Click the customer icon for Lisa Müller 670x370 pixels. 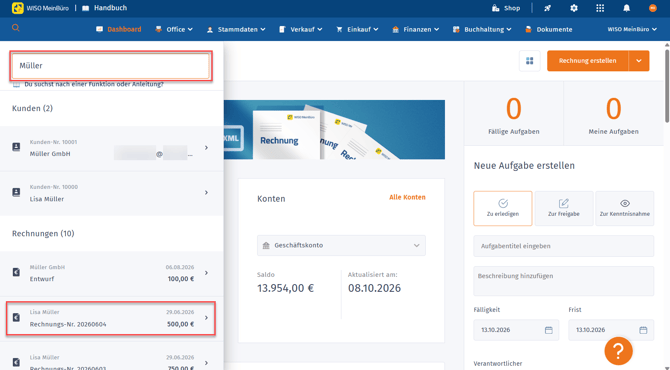click(x=16, y=192)
